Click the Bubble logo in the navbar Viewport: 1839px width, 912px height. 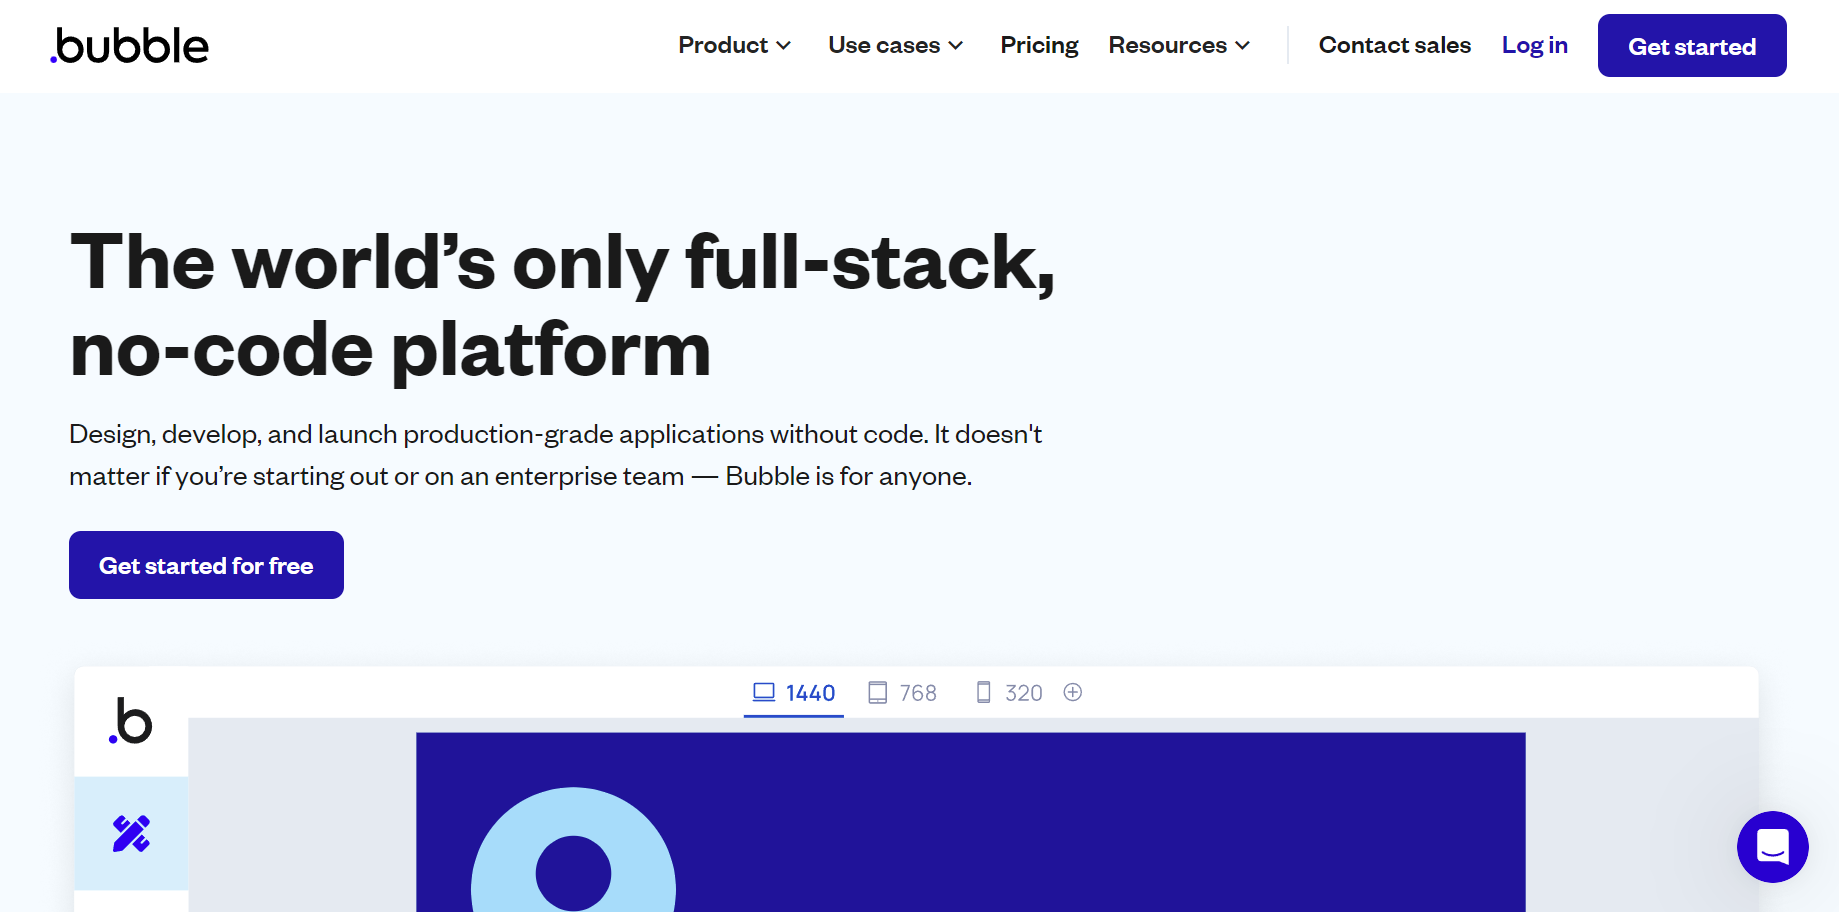click(129, 46)
